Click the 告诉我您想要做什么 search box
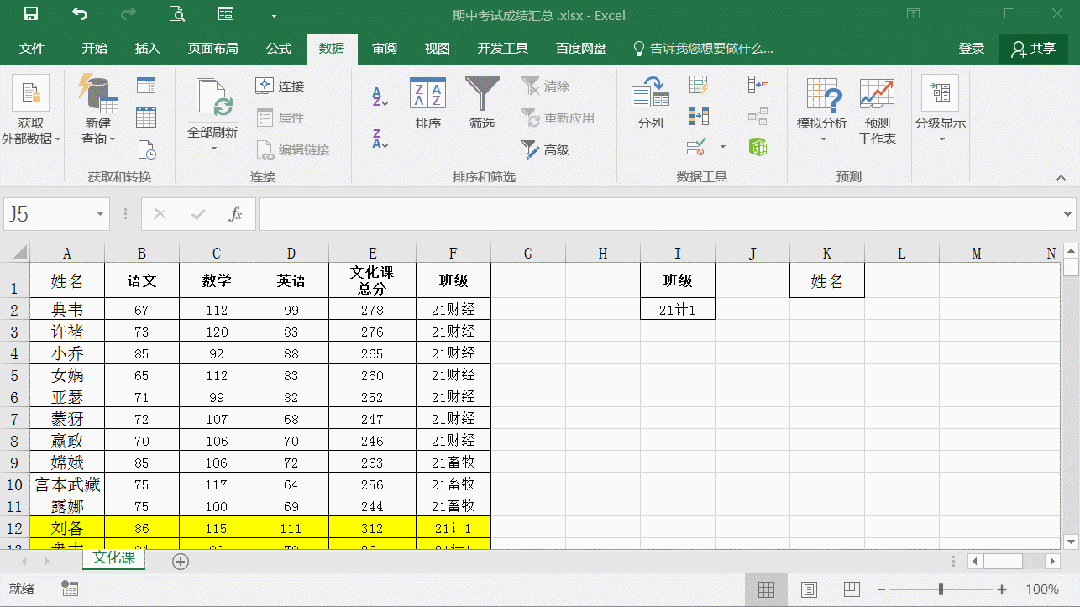1080x607 pixels. pos(704,49)
